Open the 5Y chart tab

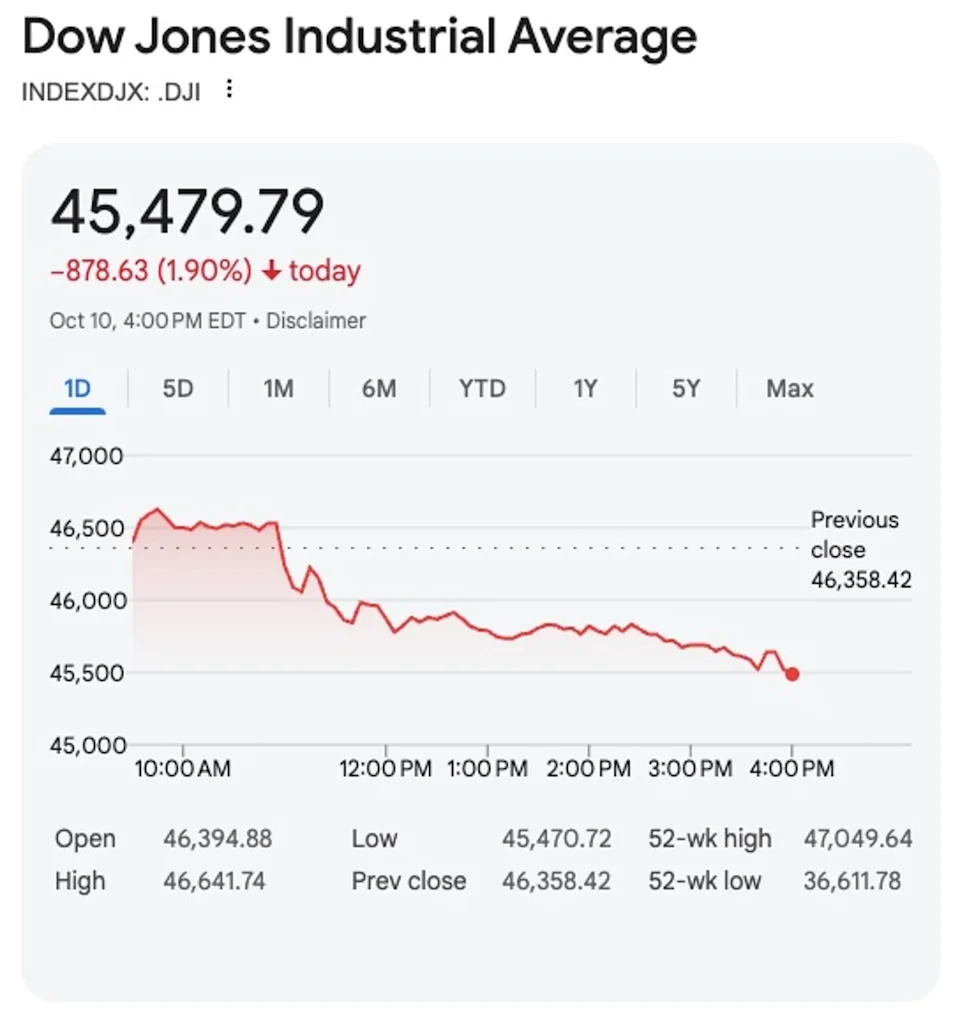pyautogui.click(x=686, y=388)
